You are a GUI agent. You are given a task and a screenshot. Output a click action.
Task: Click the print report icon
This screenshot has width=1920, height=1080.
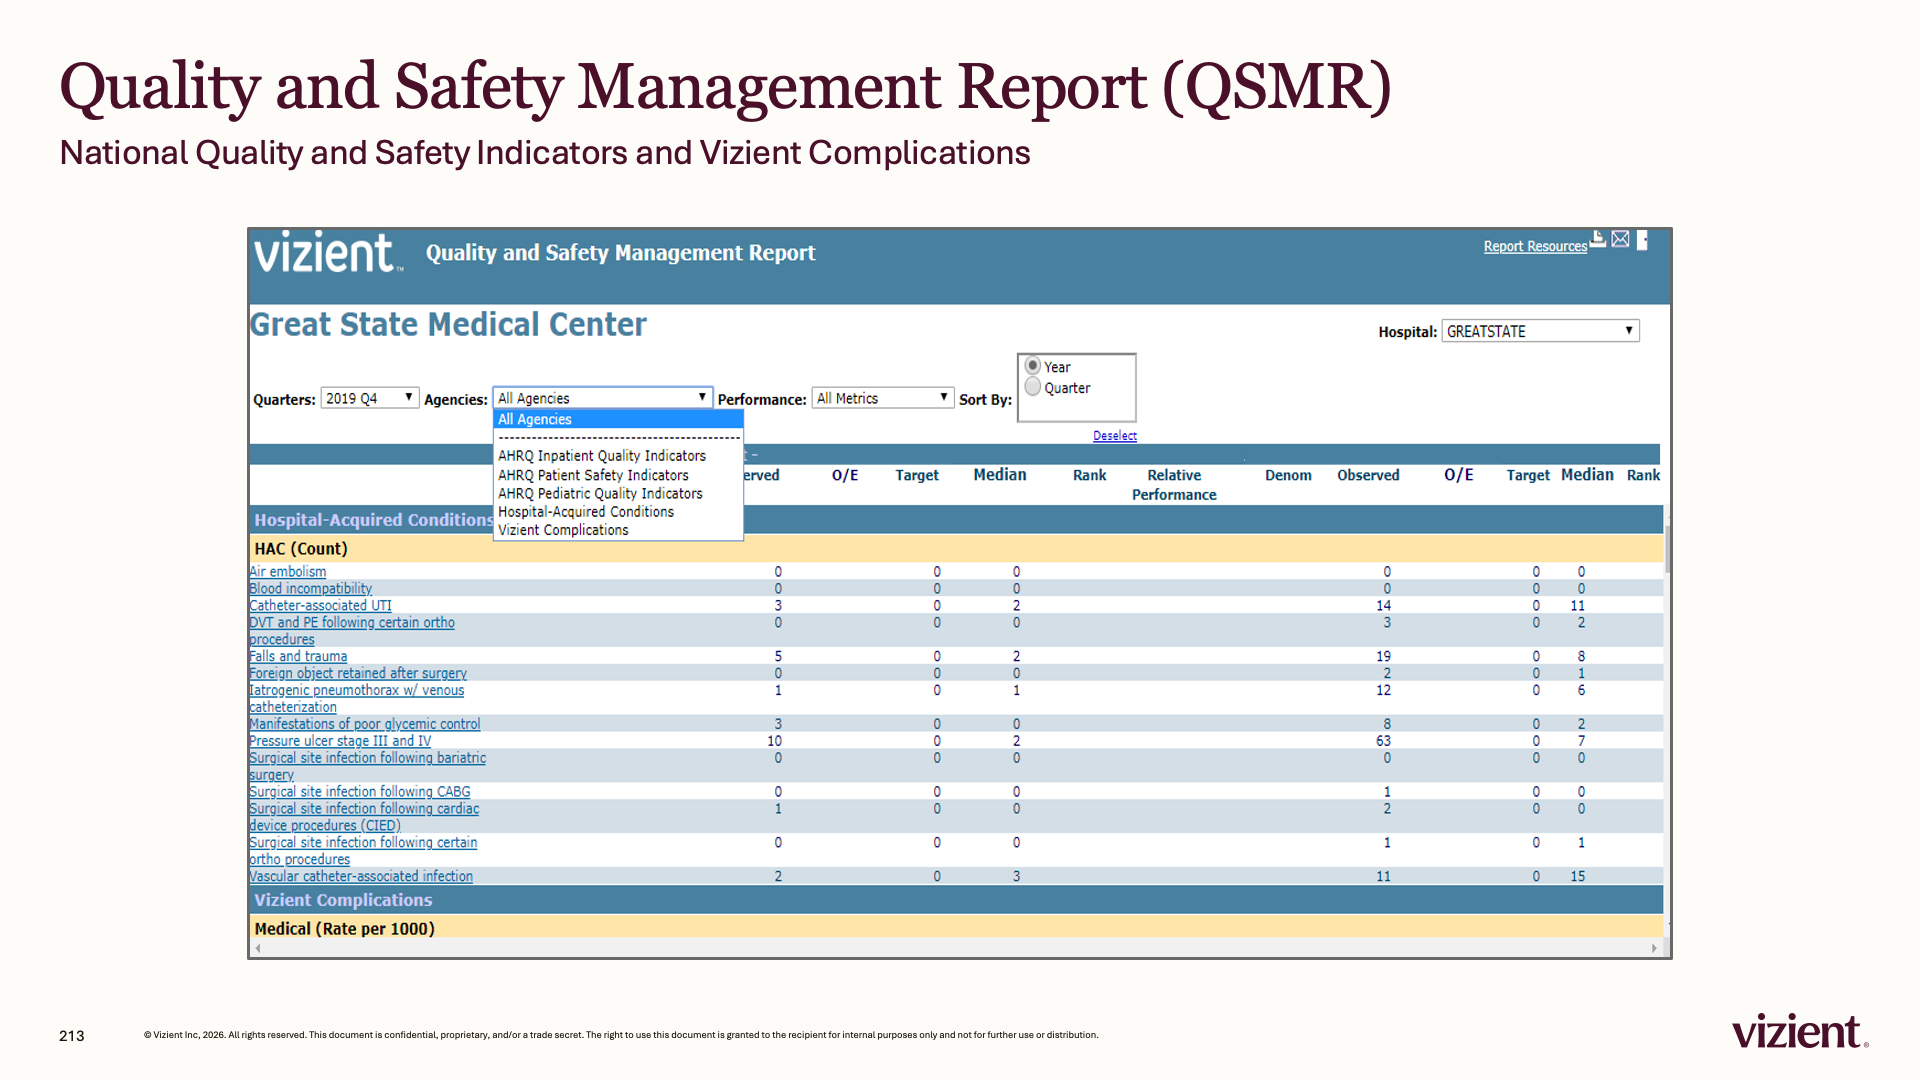click(1598, 239)
